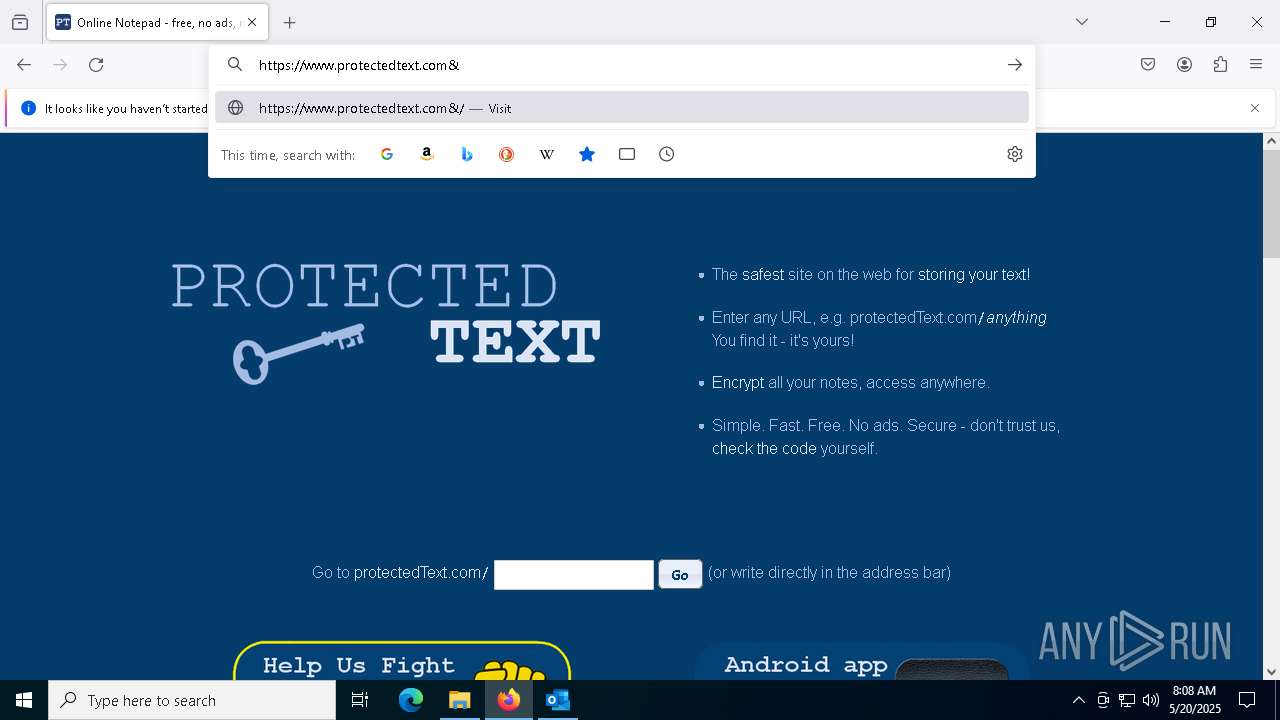This screenshot has height=720, width=1280.
Task: Open the 'check the code' link
Action: click(x=764, y=448)
